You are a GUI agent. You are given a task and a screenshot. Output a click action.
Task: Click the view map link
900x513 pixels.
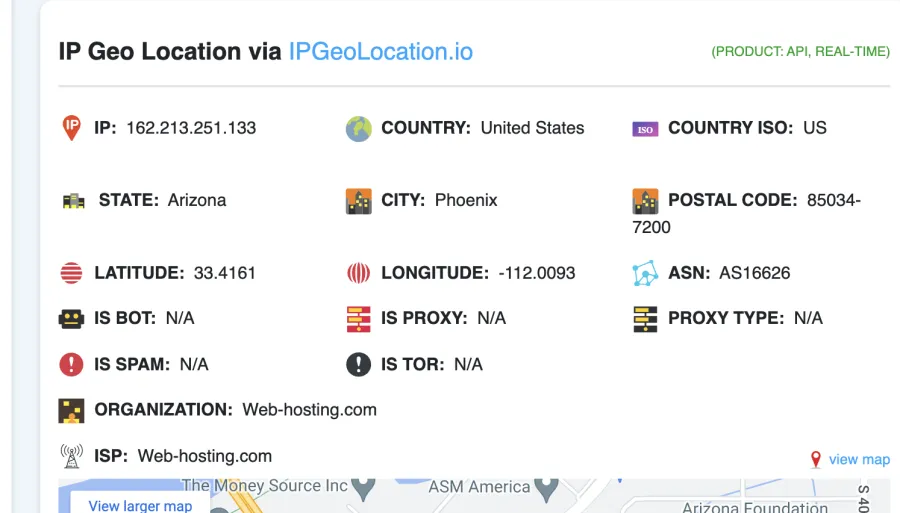pos(859,459)
